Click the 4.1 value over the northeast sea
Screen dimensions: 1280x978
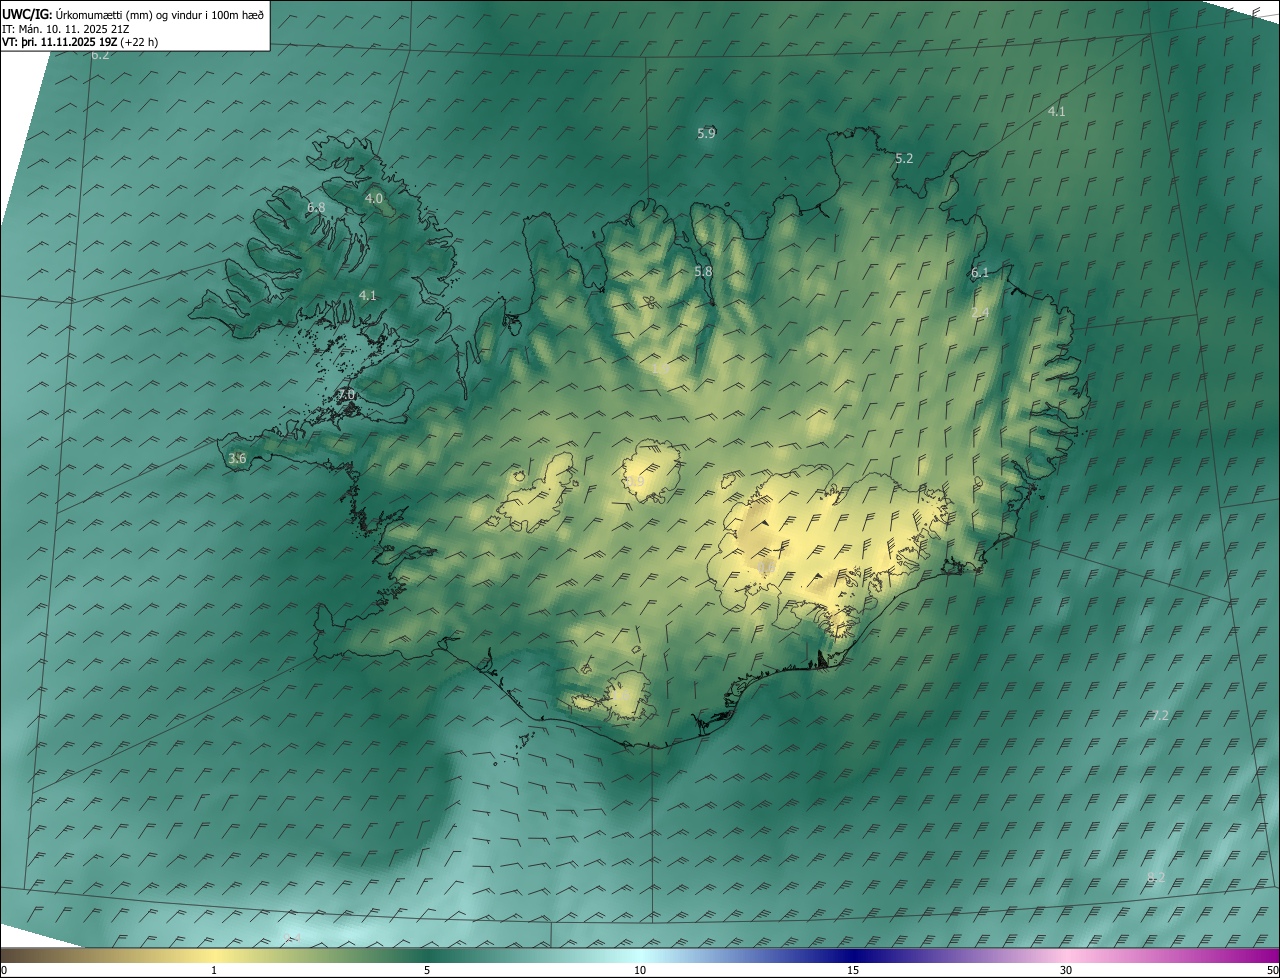(x=1056, y=111)
